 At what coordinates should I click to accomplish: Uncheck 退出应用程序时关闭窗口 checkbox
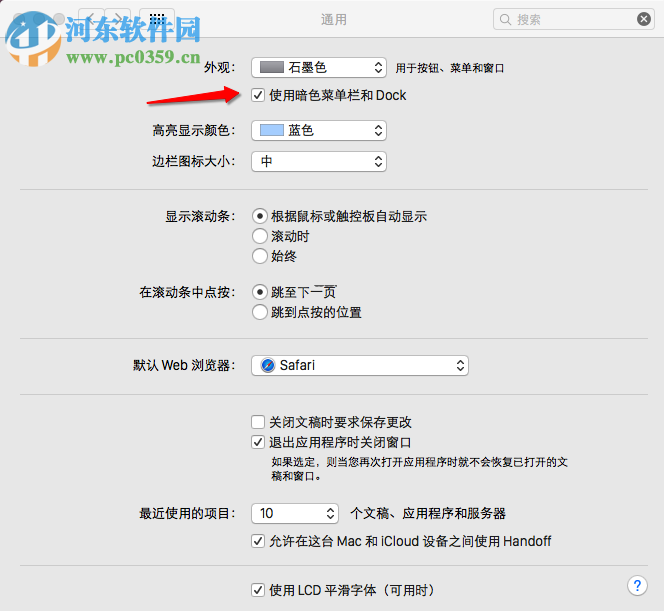[x=258, y=442]
